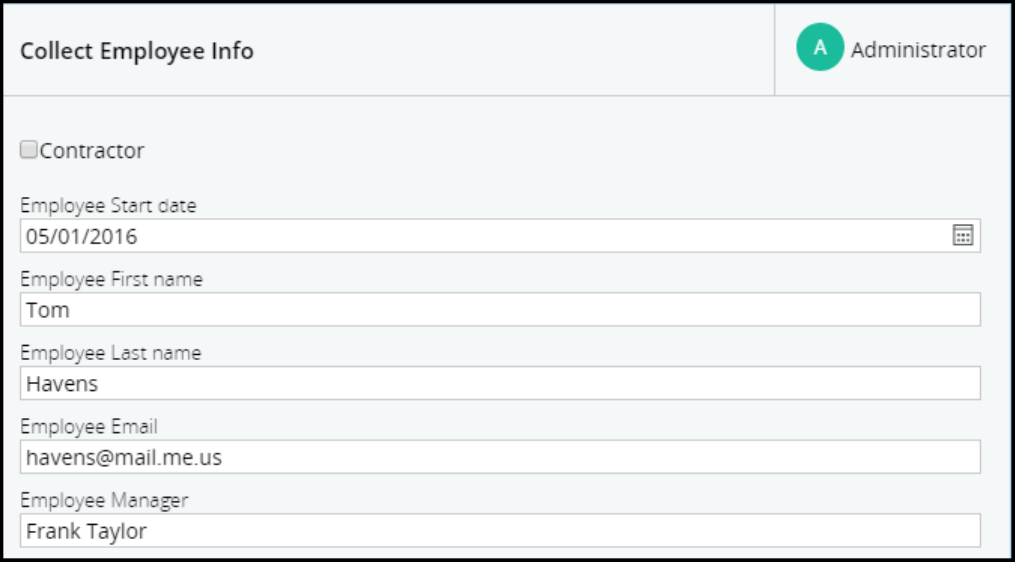The height and width of the screenshot is (562, 1015).
Task: Open the Administrator user name menu
Action: tap(918, 49)
